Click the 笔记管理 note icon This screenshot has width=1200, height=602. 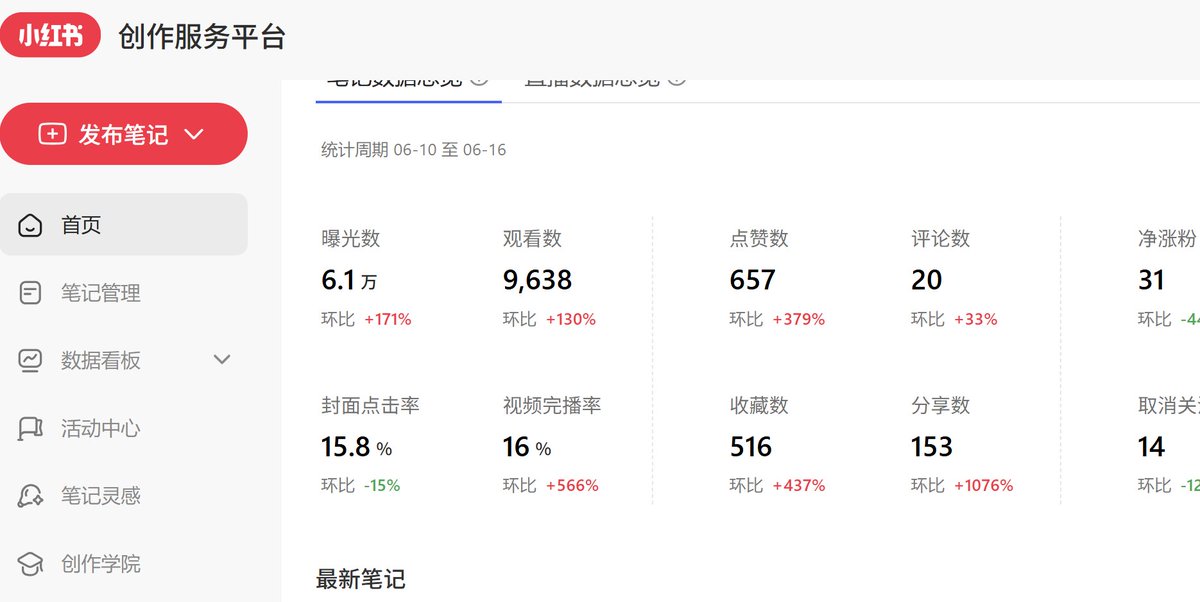(30, 293)
